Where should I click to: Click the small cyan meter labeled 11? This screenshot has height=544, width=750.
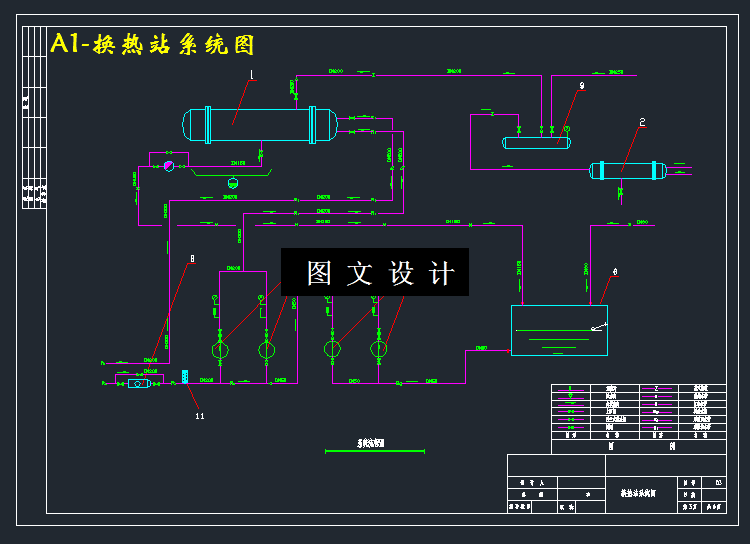pyautogui.click(x=185, y=377)
